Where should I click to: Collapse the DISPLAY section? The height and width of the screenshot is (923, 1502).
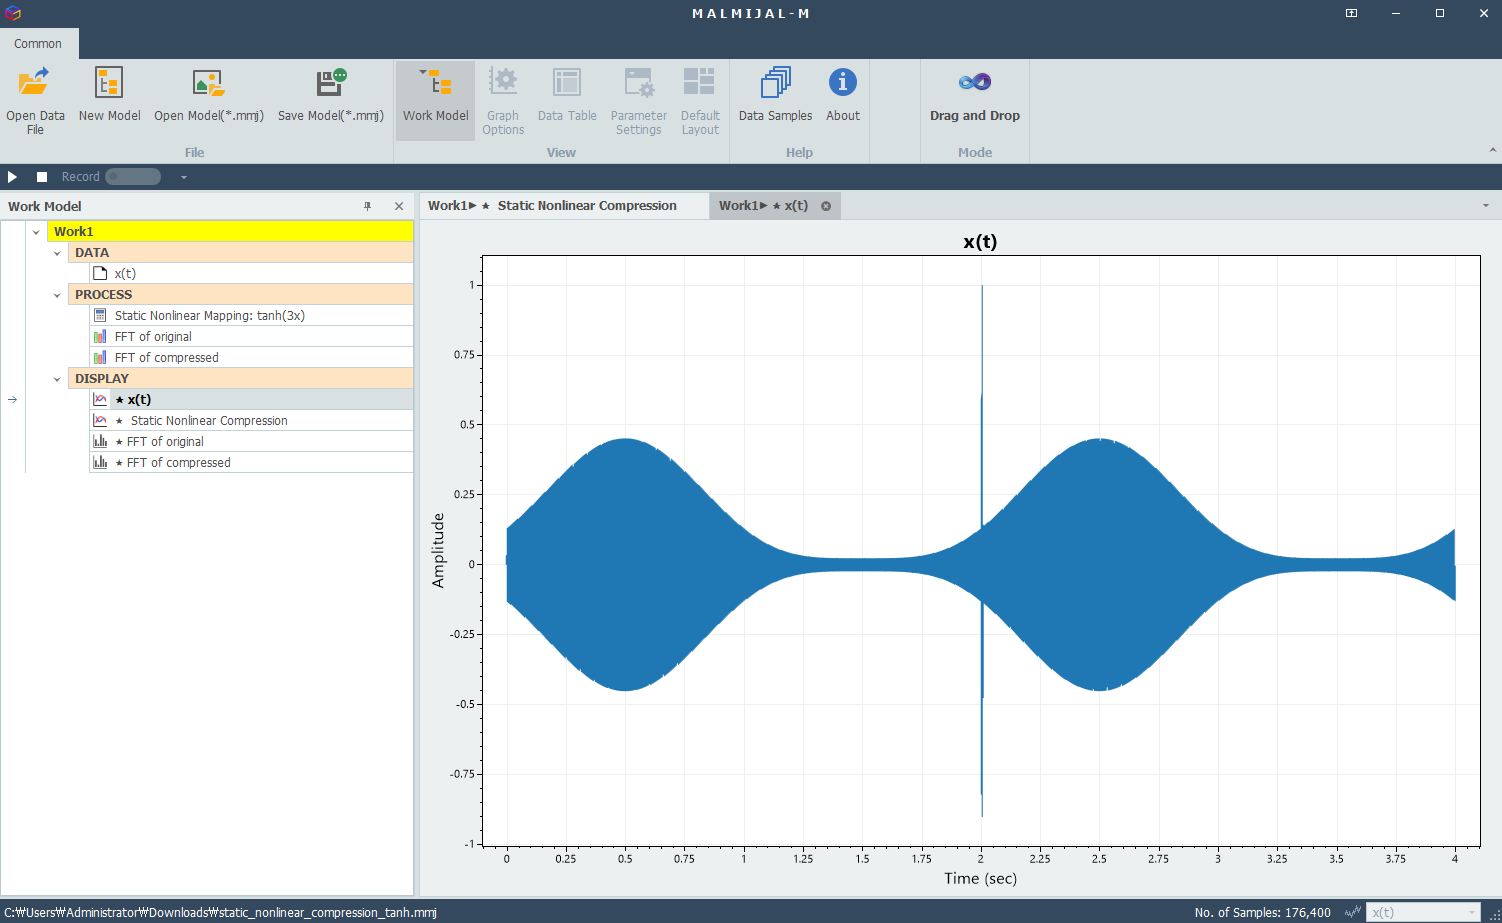tap(57, 379)
